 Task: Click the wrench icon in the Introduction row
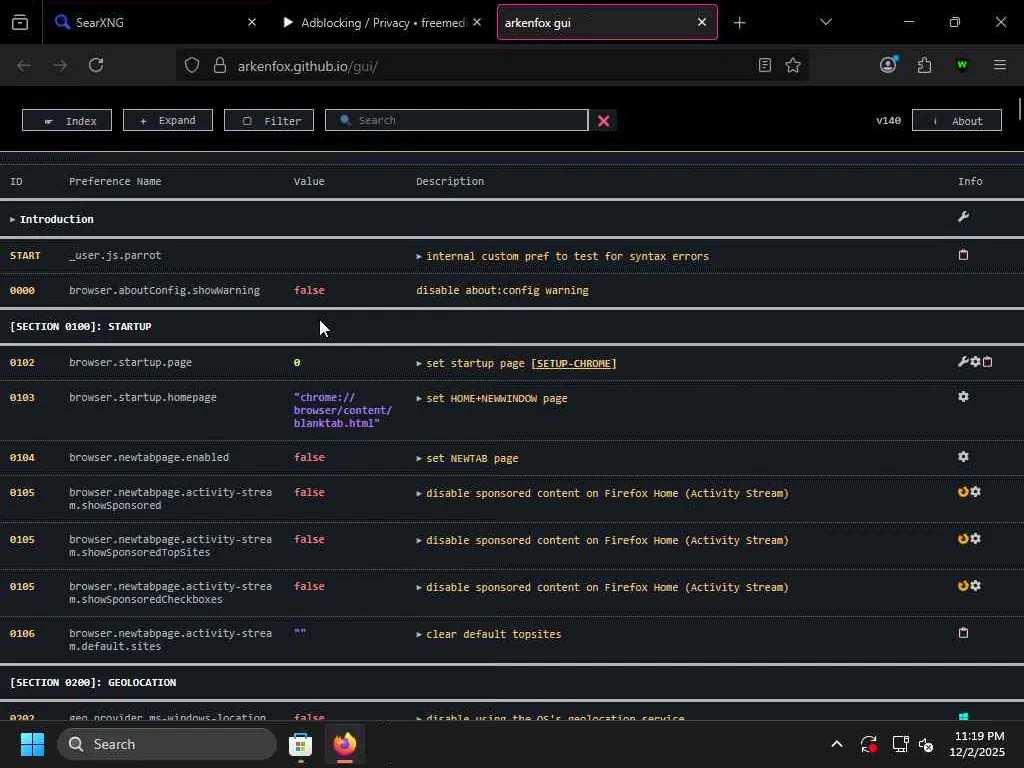coord(963,217)
